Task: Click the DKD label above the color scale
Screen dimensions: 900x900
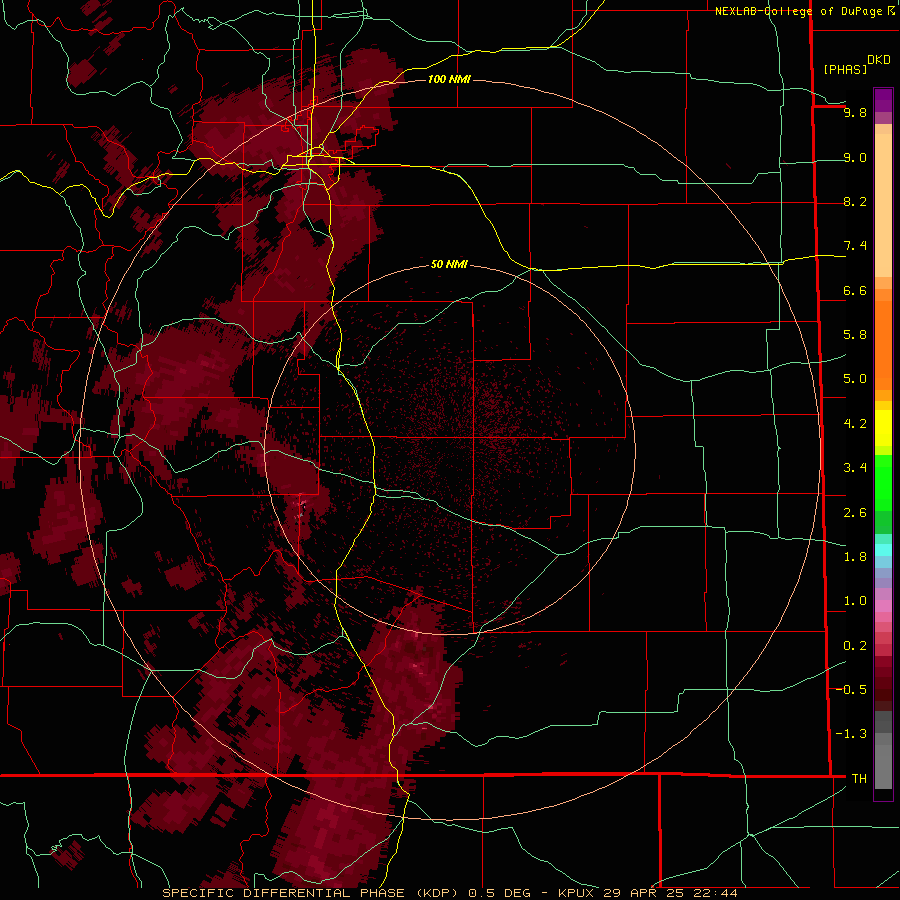Action: coord(879,60)
